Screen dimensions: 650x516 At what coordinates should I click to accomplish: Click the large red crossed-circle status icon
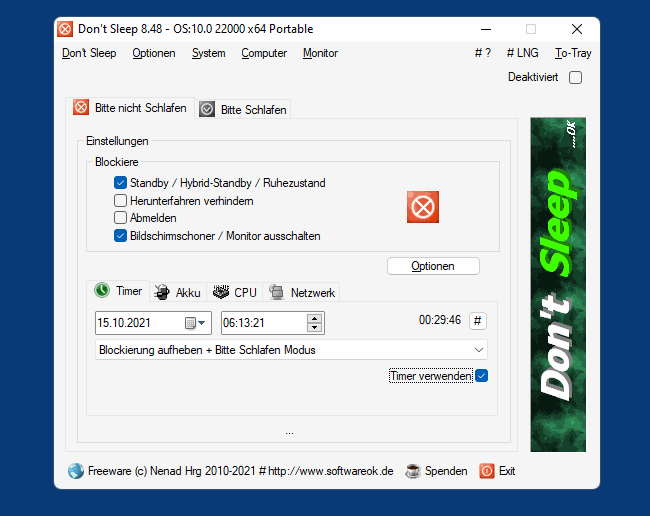point(423,207)
